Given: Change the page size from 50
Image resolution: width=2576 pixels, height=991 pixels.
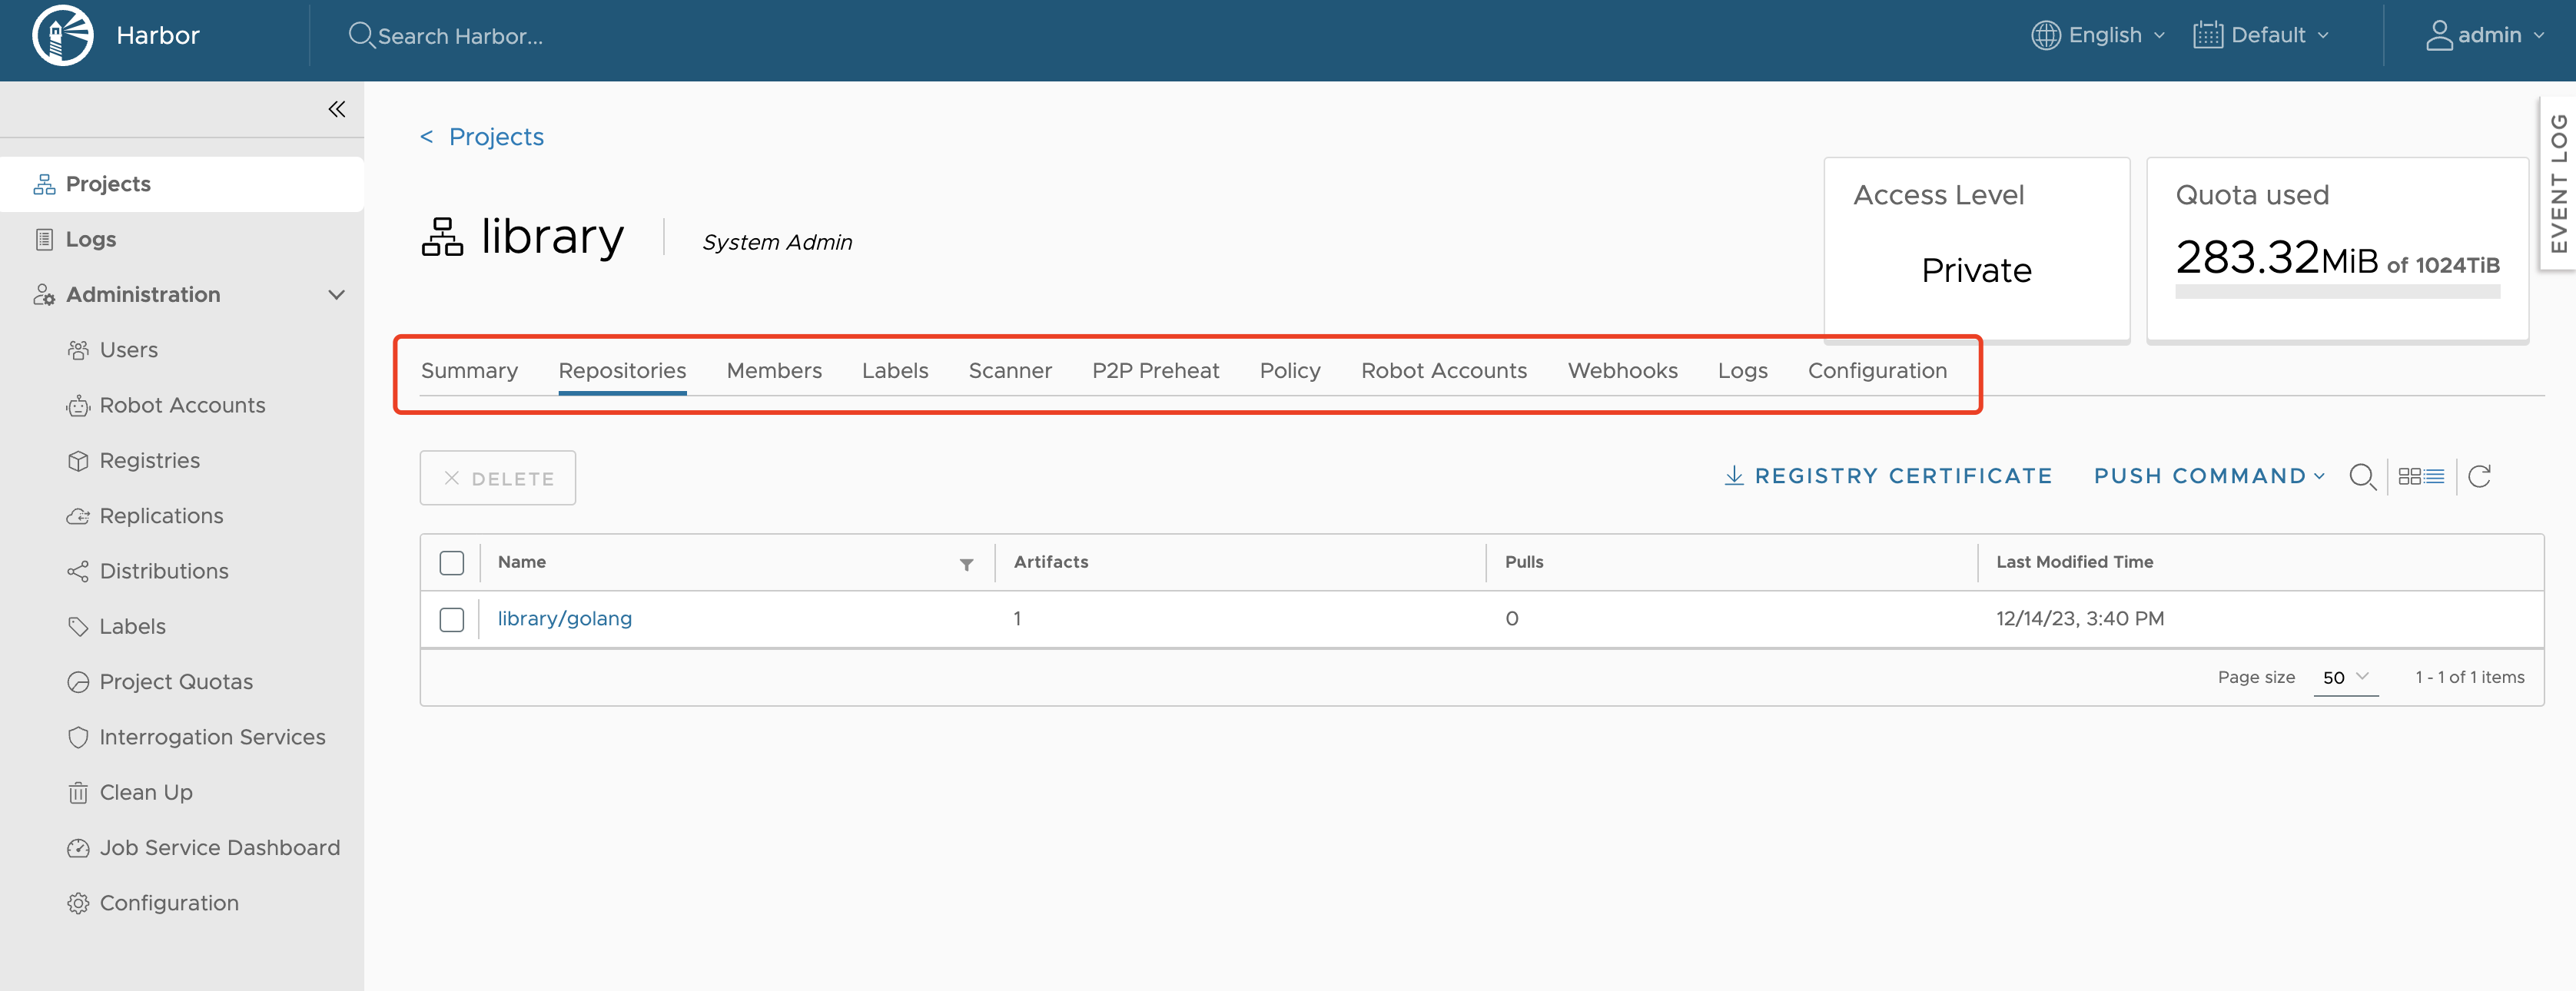Looking at the screenshot, I should [x=2346, y=677].
